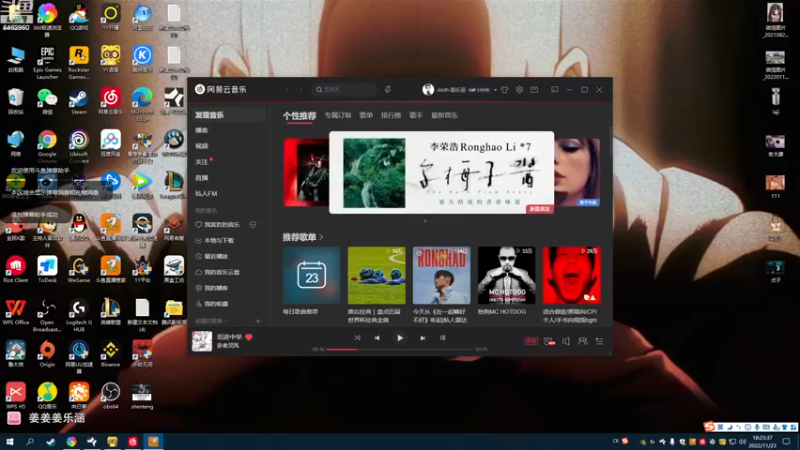Click NetEase Music red taskbar icon

point(133,442)
